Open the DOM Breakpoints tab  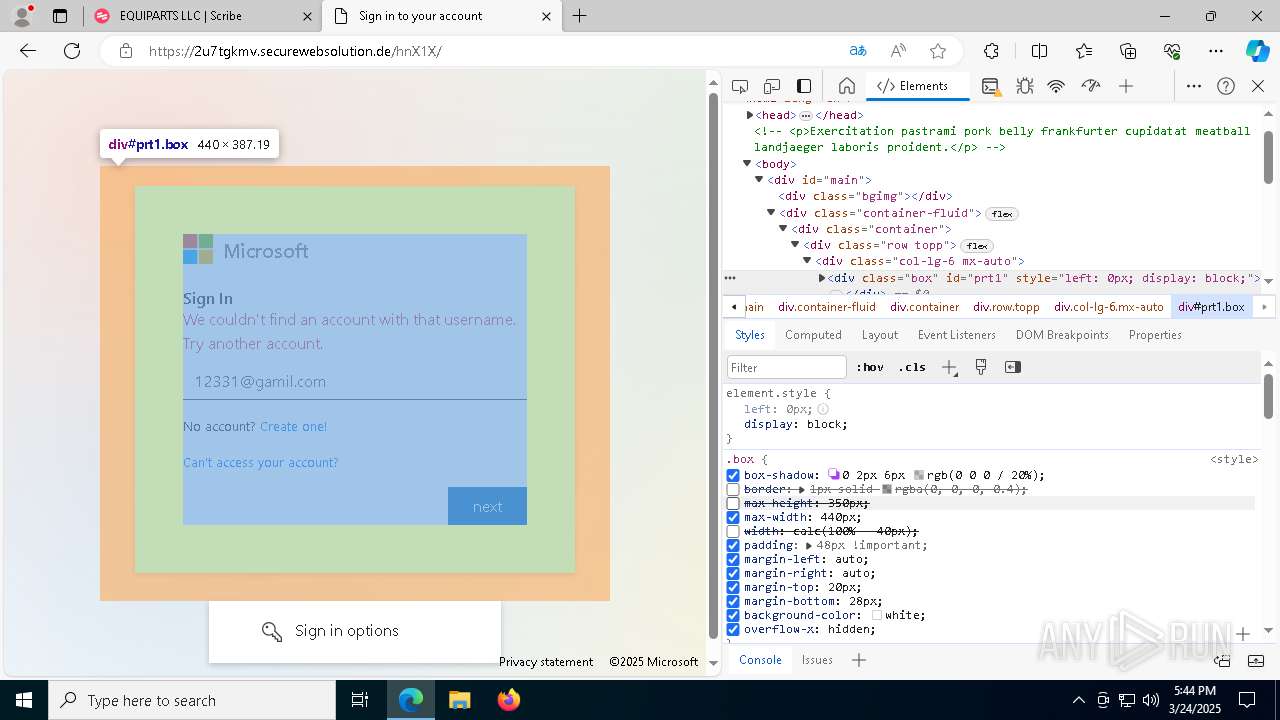tap(1062, 335)
